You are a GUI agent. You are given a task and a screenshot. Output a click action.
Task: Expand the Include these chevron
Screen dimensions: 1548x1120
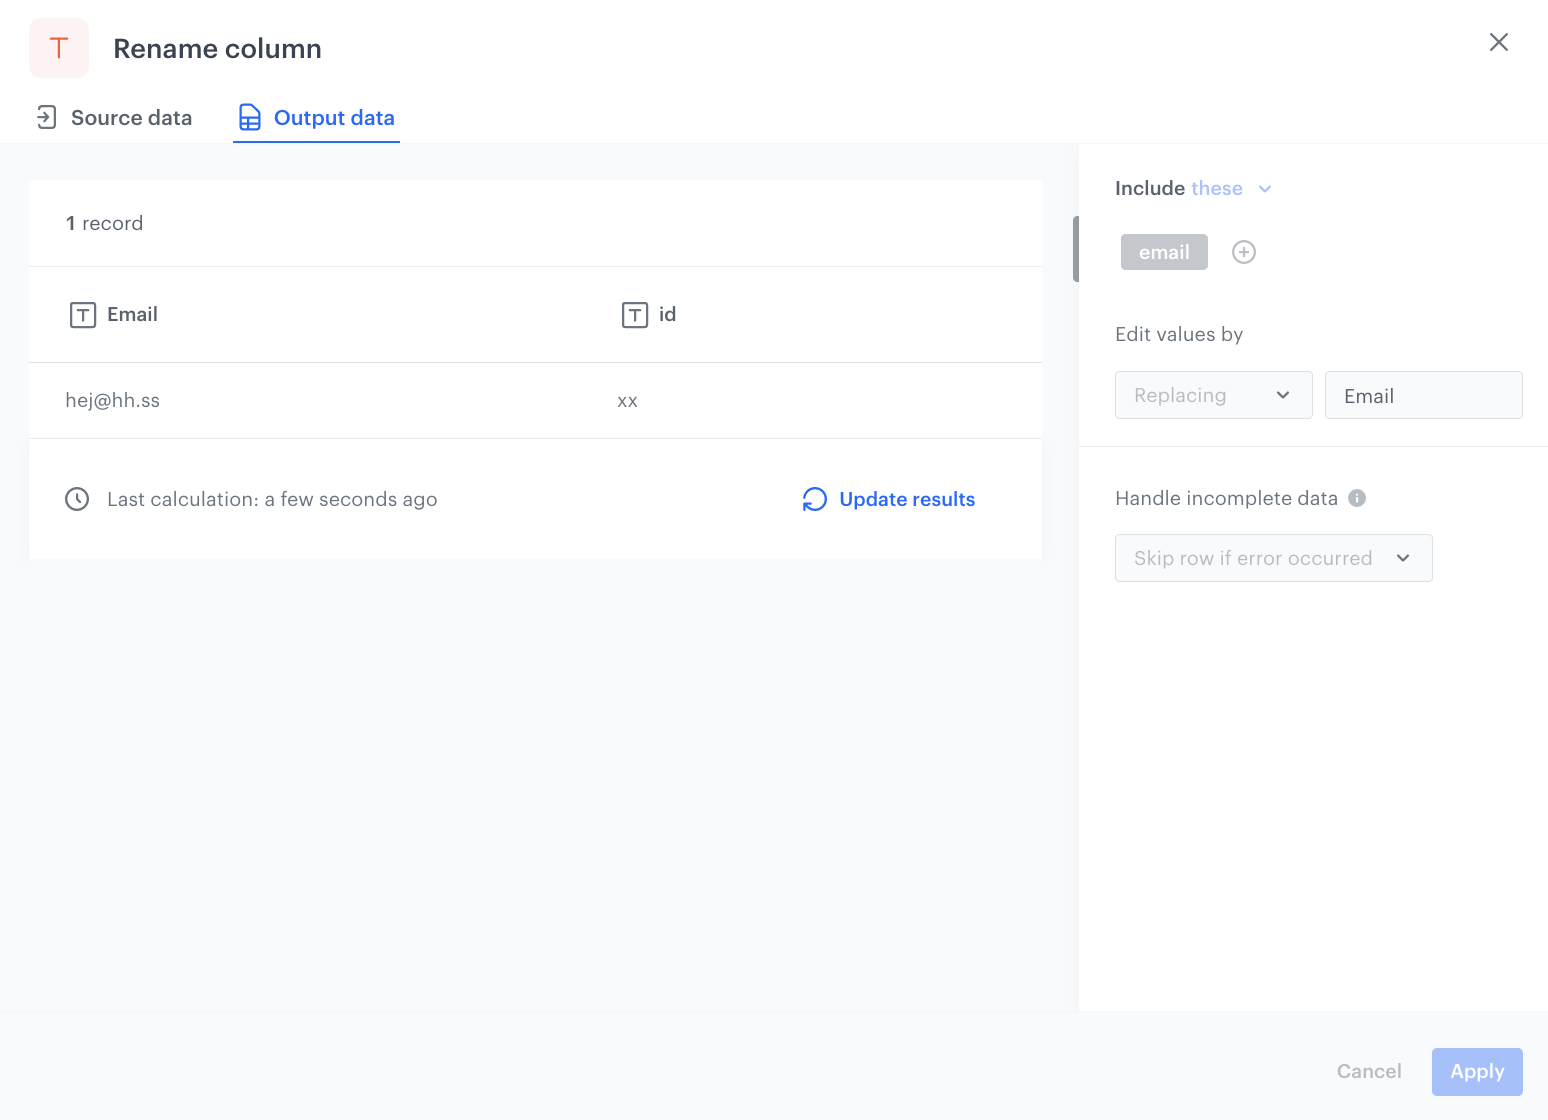pos(1265,189)
